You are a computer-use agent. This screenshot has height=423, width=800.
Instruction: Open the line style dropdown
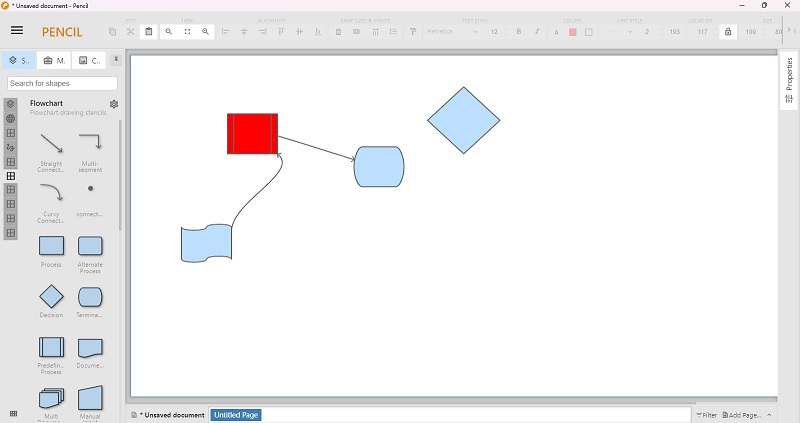click(x=617, y=32)
